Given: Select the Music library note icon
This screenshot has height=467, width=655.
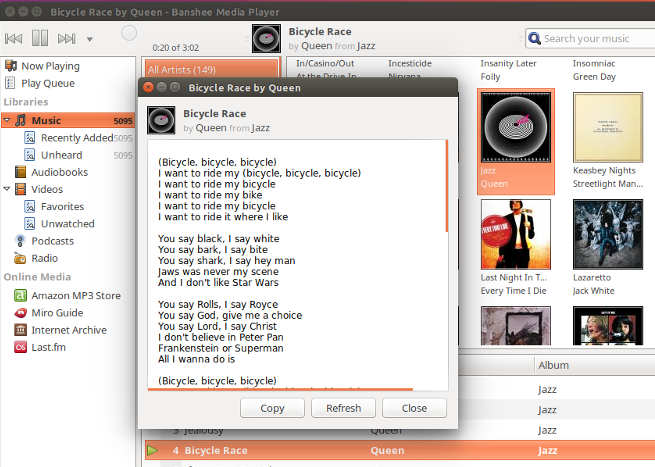Looking at the screenshot, I should point(20,120).
